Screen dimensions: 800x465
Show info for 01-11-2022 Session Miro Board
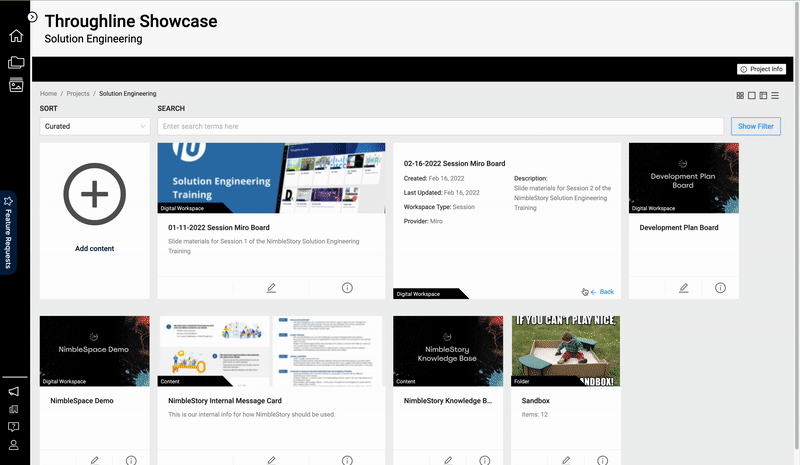(347, 288)
